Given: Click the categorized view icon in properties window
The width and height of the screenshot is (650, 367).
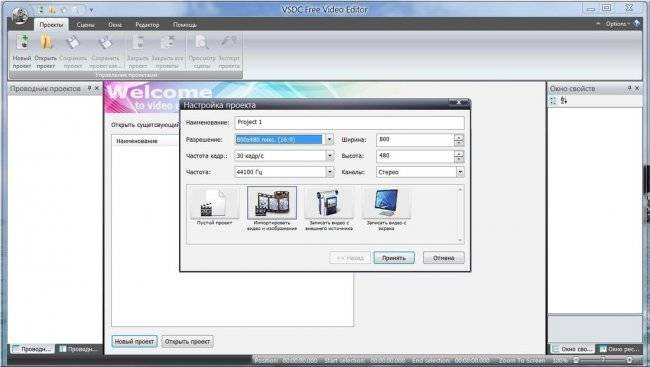Looking at the screenshot, I should [553, 100].
